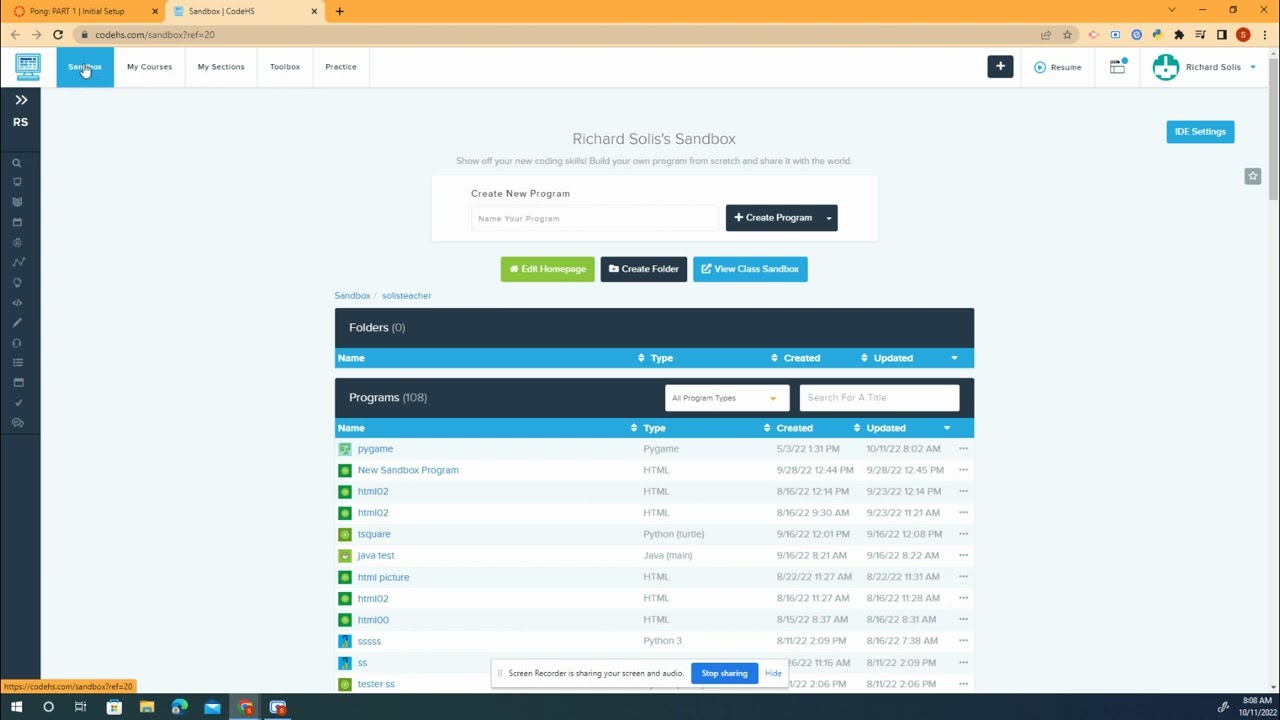
Task: Open the star bookmark icon at right
Action: (x=1252, y=176)
